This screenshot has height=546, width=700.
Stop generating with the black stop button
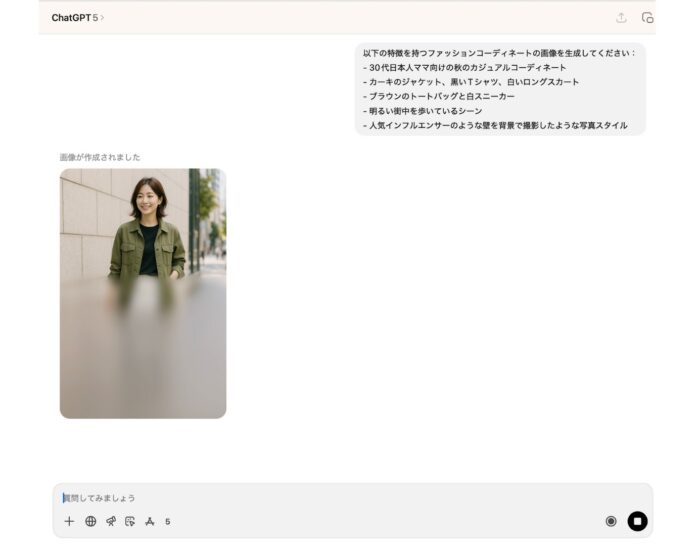pyautogui.click(x=637, y=521)
